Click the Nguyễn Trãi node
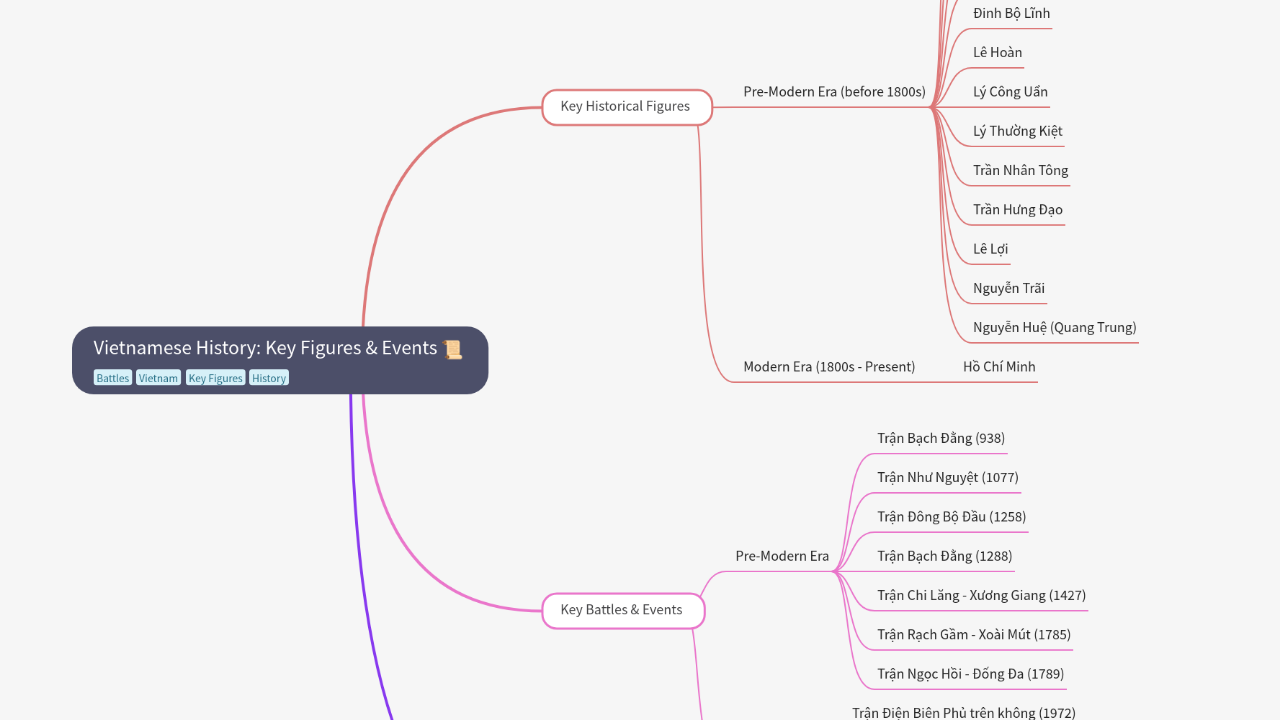Screen dimensions: 1280x720 click(1008, 288)
